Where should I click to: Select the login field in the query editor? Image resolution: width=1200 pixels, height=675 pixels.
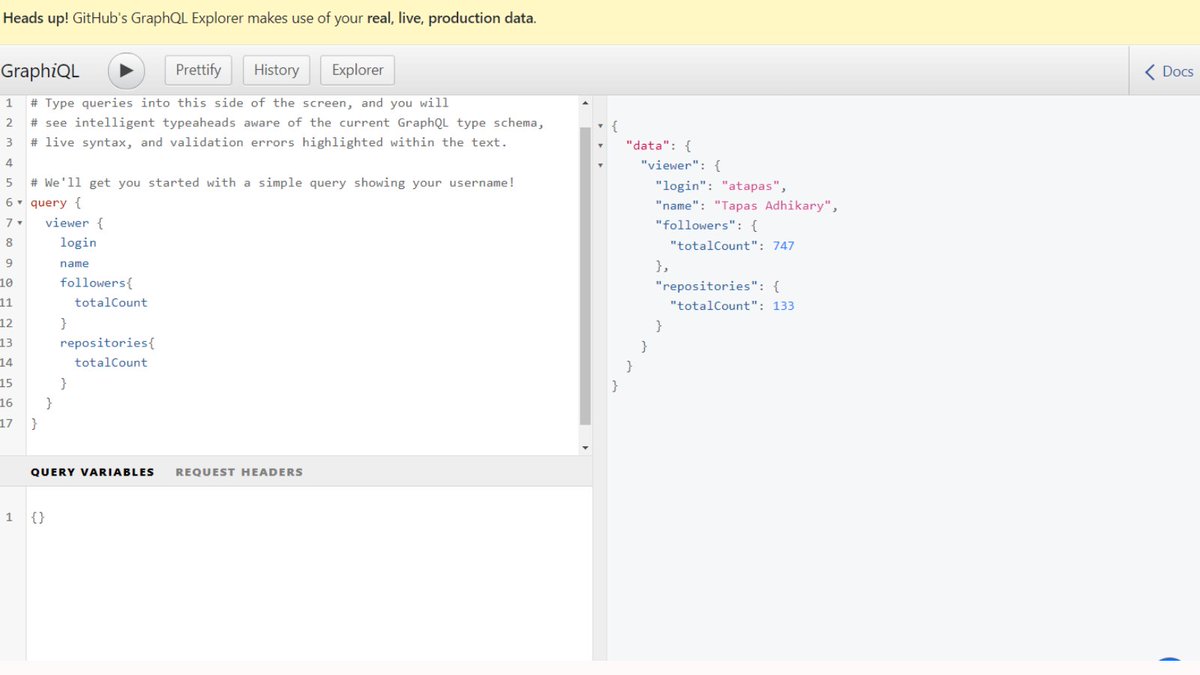point(78,242)
